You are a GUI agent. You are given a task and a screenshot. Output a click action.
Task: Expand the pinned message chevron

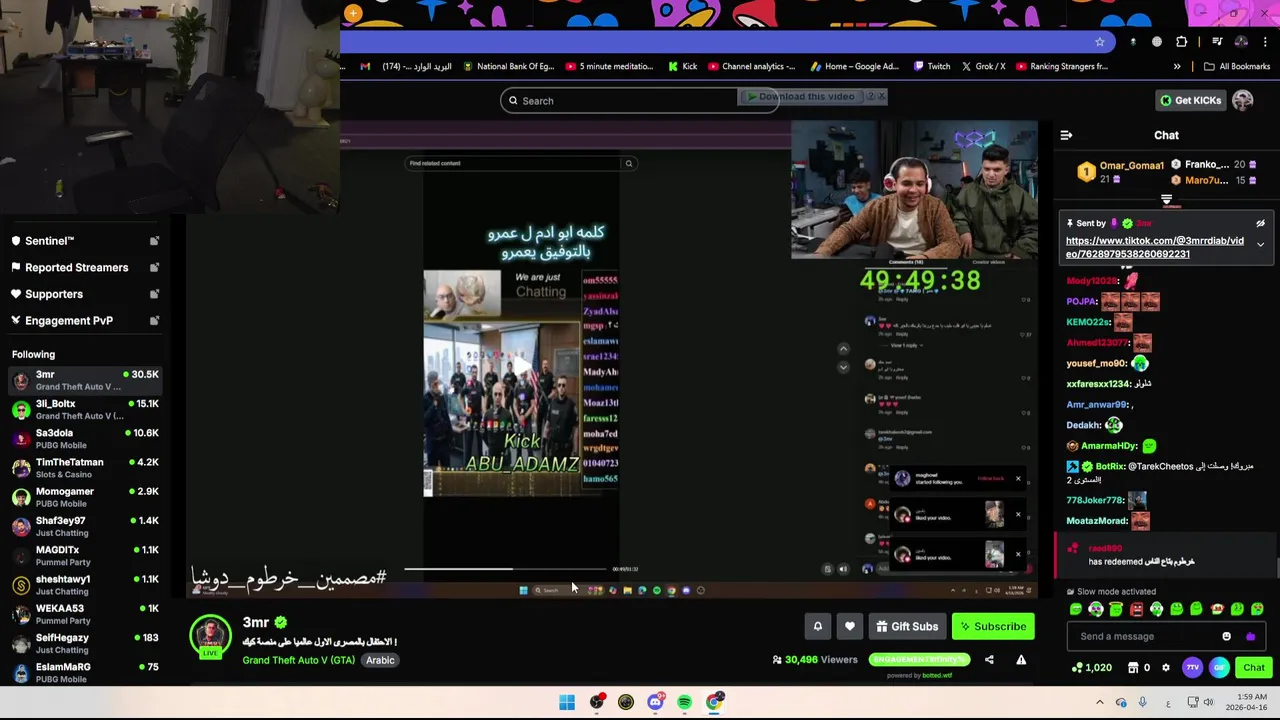pos(1260,245)
